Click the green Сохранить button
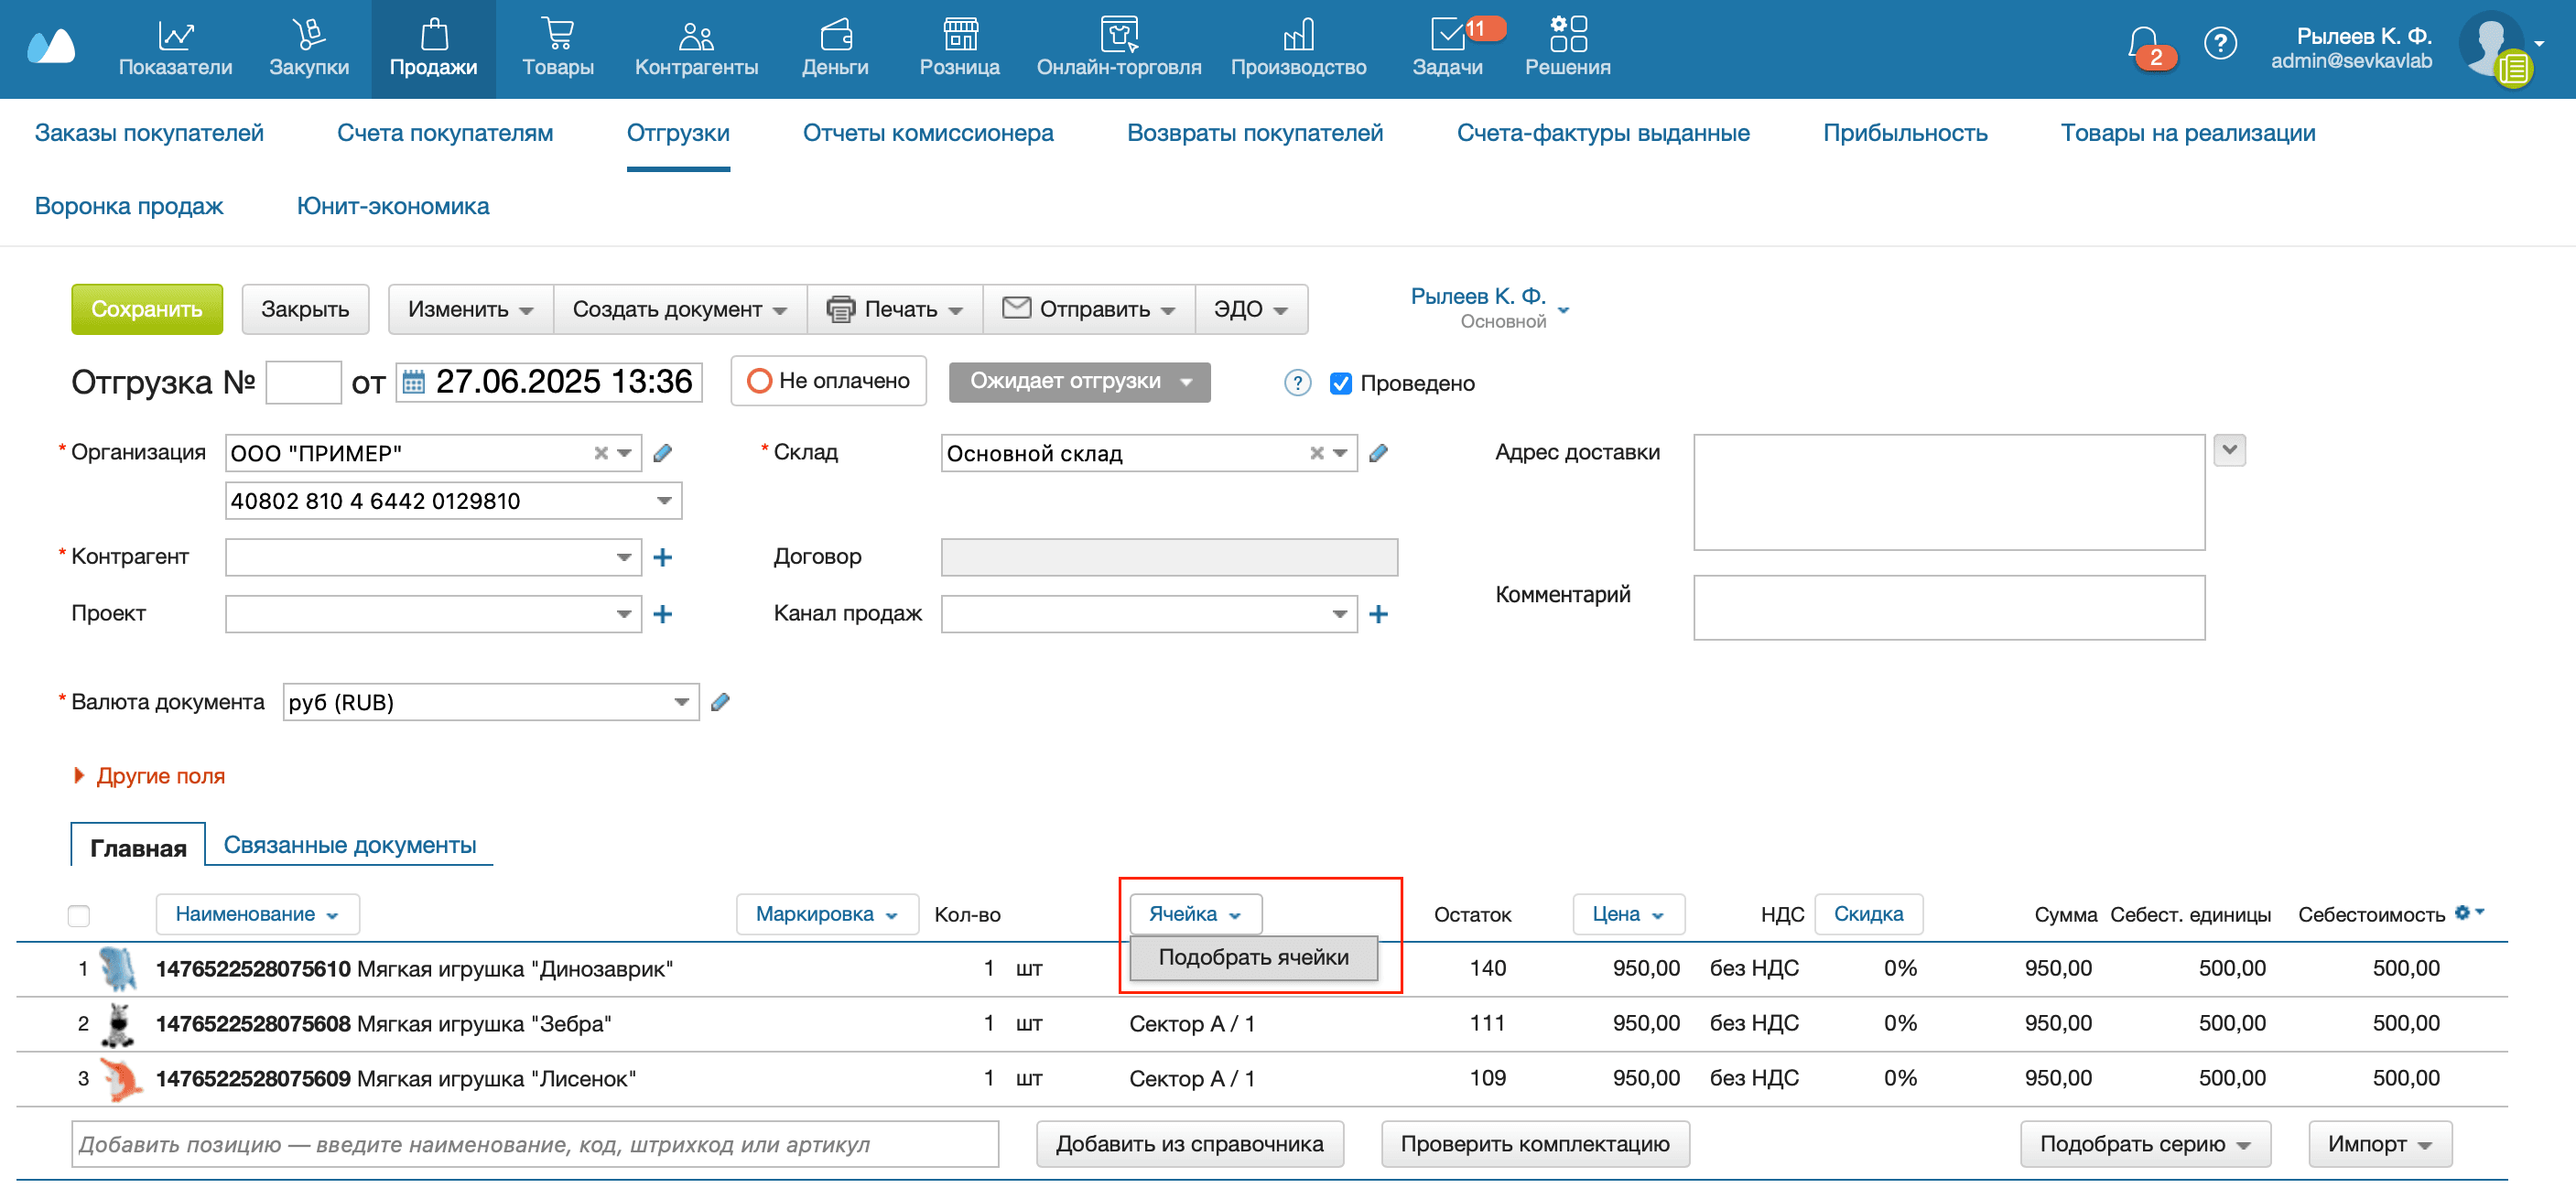The width and height of the screenshot is (2576, 1199). [147, 309]
